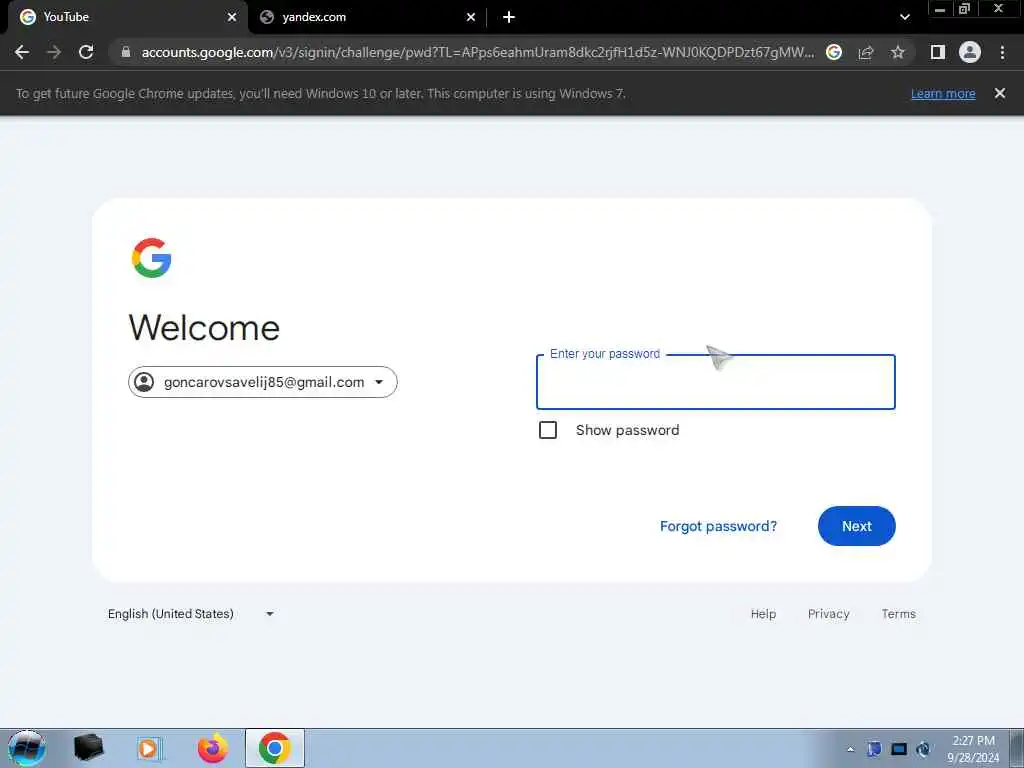This screenshot has width=1024, height=768.
Task: Close the yandex.com tab
Action: [x=471, y=17]
